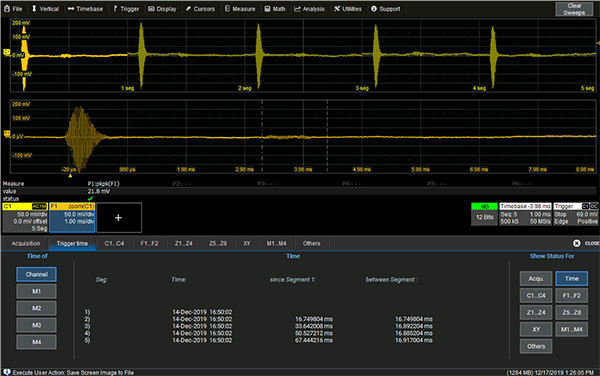Screen dimensions: 600x376
Task: Open the Timebase descriptor box
Action: pos(525,214)
